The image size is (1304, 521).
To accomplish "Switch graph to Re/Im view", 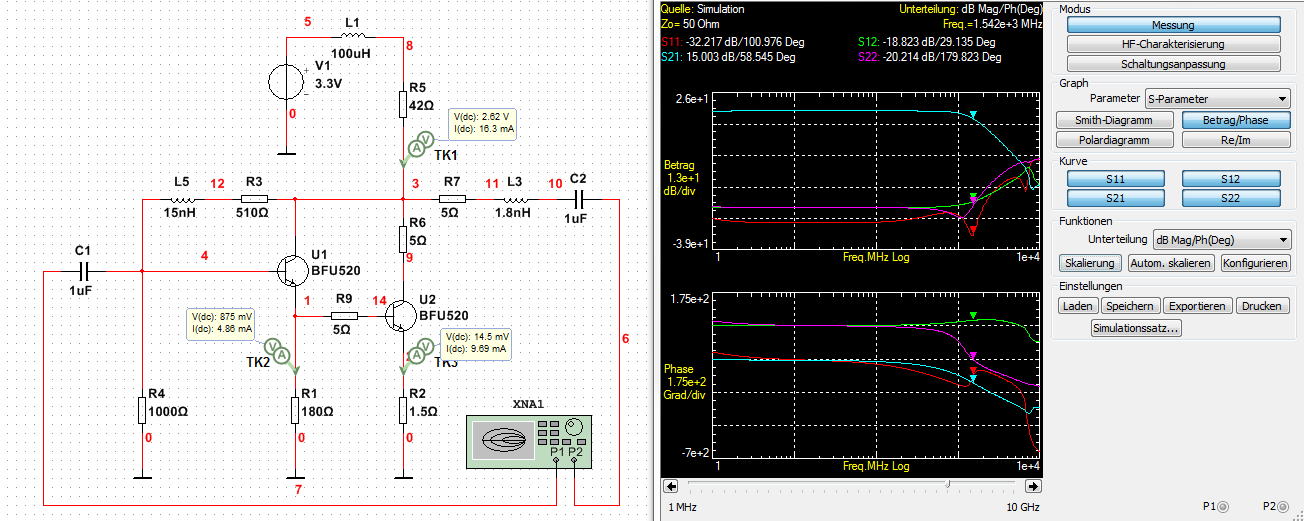I will (1236, 140).
